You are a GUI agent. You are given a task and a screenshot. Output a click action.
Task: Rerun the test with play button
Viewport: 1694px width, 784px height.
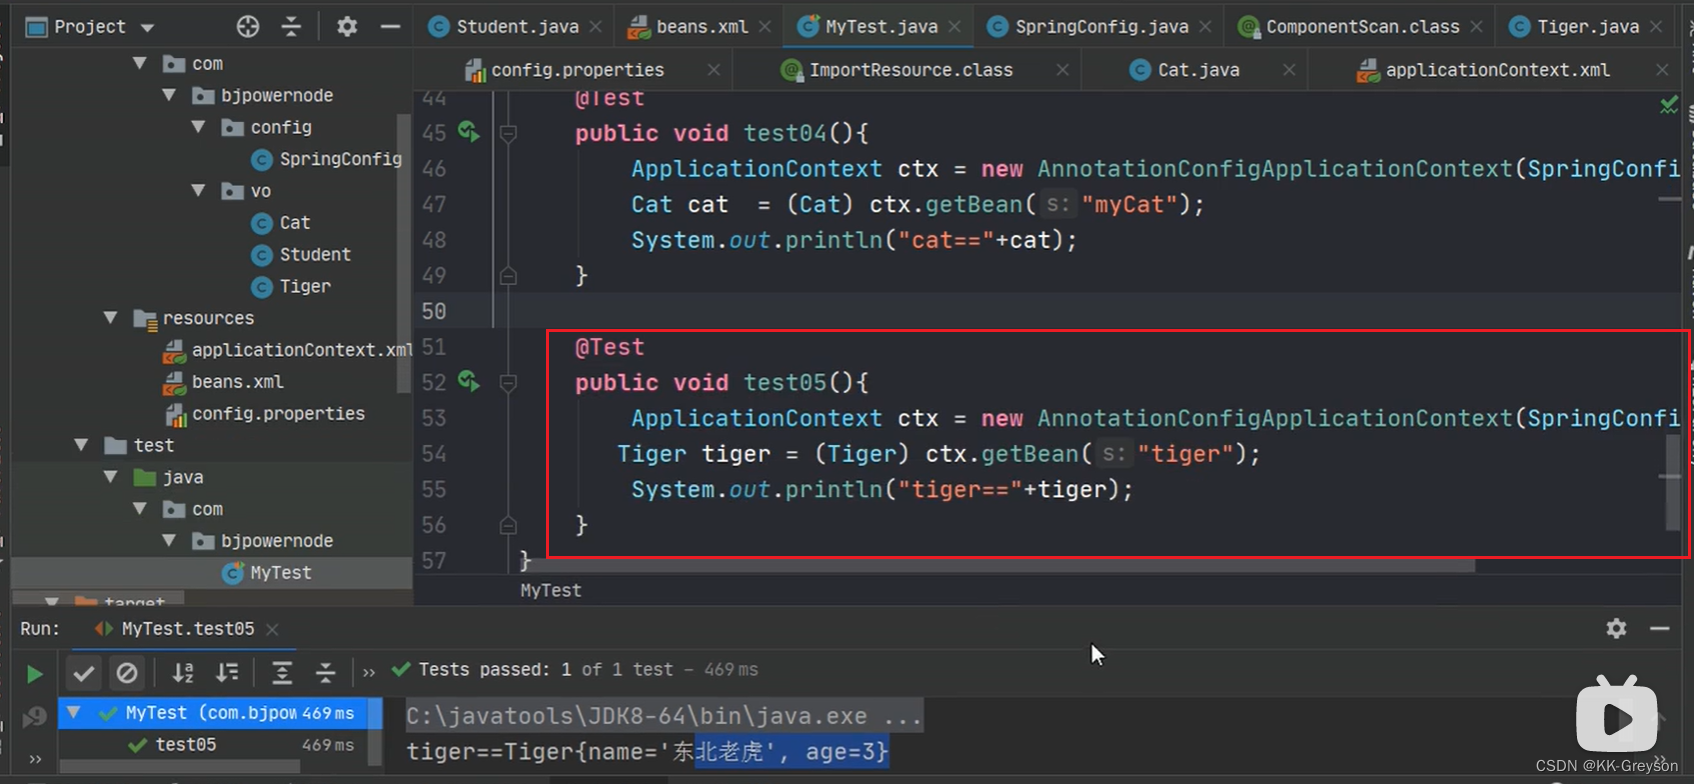tap(34, 674)
